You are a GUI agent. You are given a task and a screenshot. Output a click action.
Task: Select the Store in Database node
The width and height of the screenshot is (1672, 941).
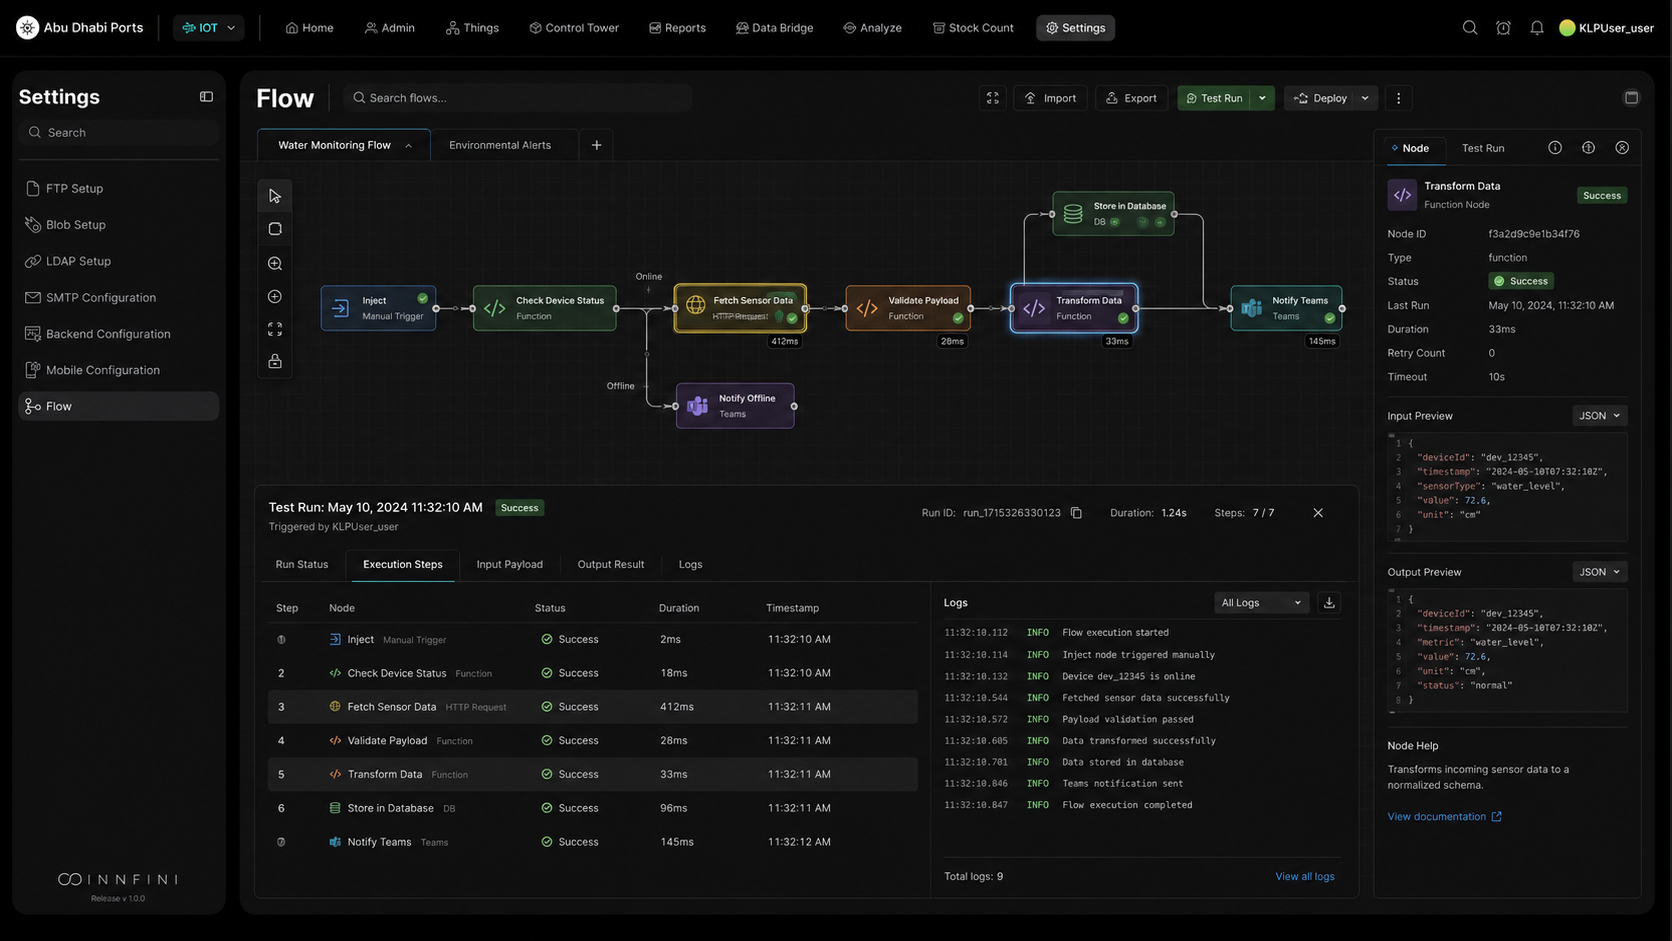point(1113,214)
